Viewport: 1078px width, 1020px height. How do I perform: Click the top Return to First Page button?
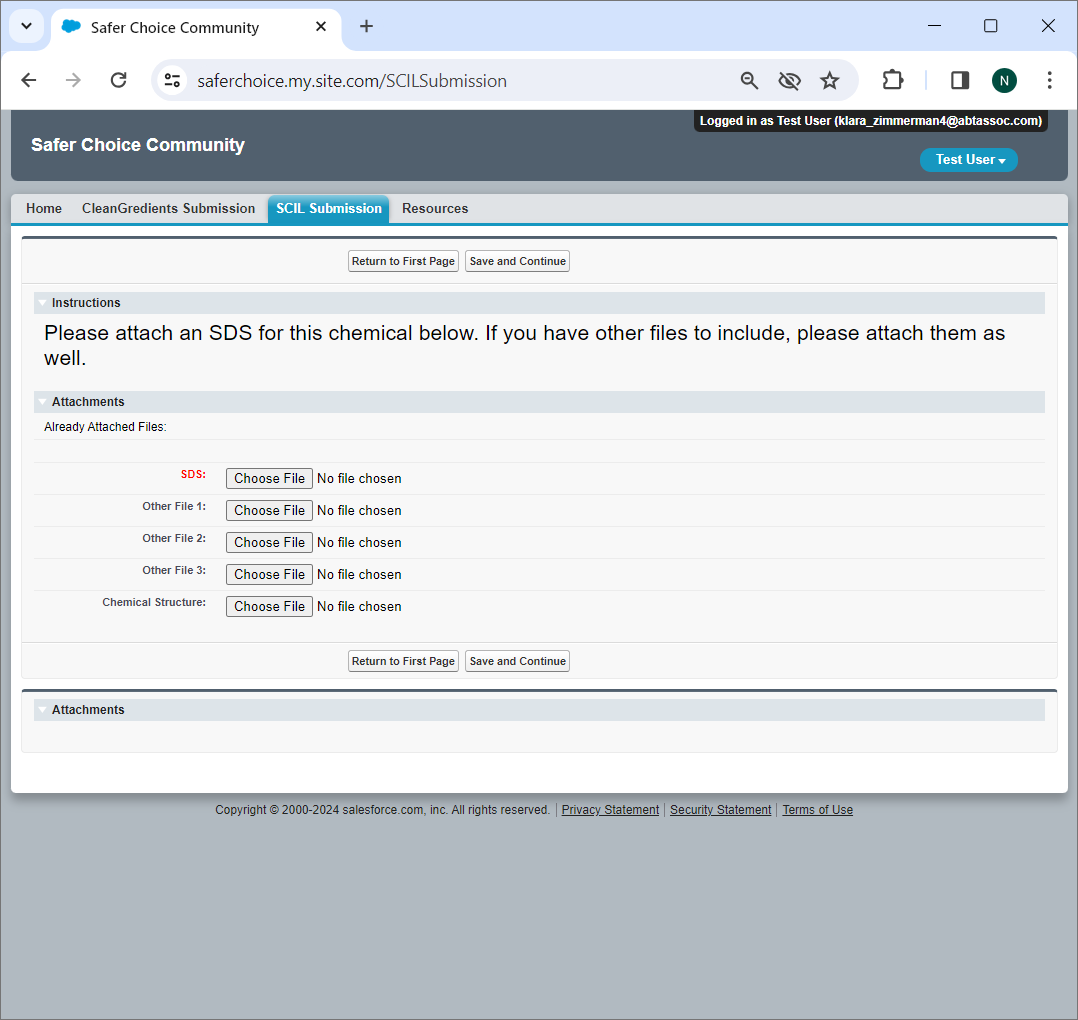coord(403,261)
